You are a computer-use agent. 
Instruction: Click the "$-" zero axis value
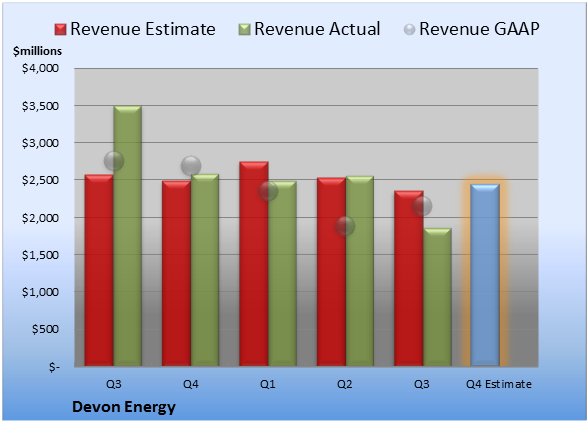[54, 367]
